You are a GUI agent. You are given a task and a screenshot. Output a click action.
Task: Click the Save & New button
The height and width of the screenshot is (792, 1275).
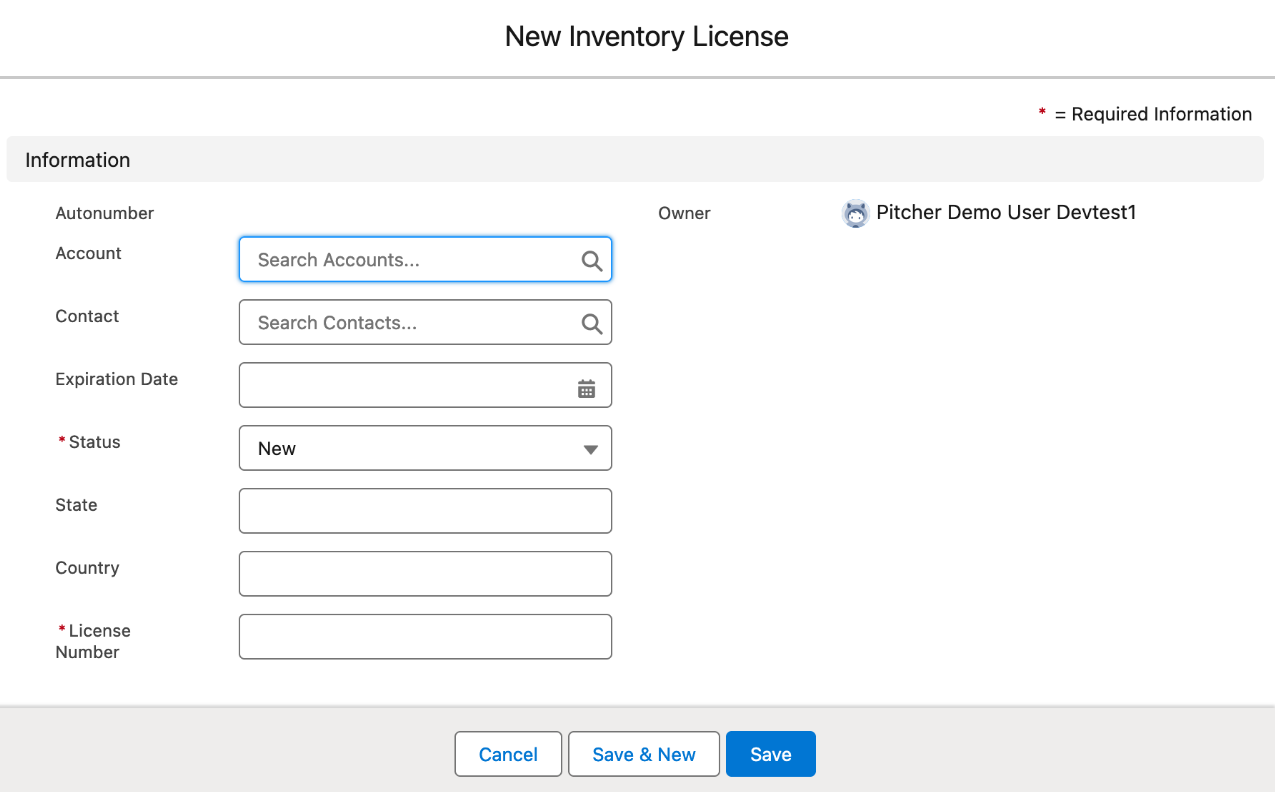pyautogui.click(x=644, y=755)
